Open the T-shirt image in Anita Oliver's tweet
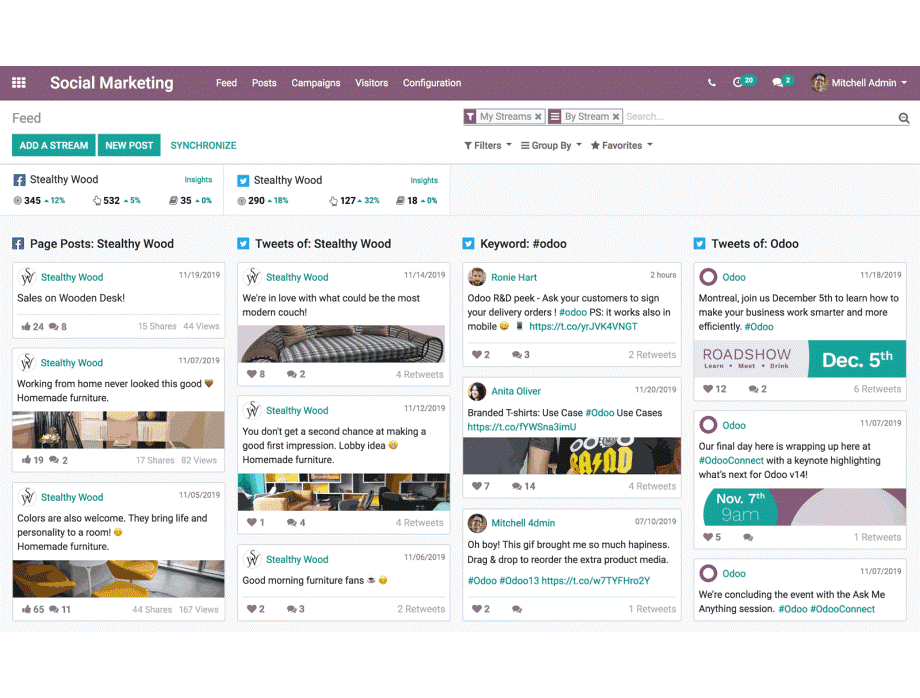Image resolution: width=920 pixels, height=698 pixels. [x=572, y=456]
